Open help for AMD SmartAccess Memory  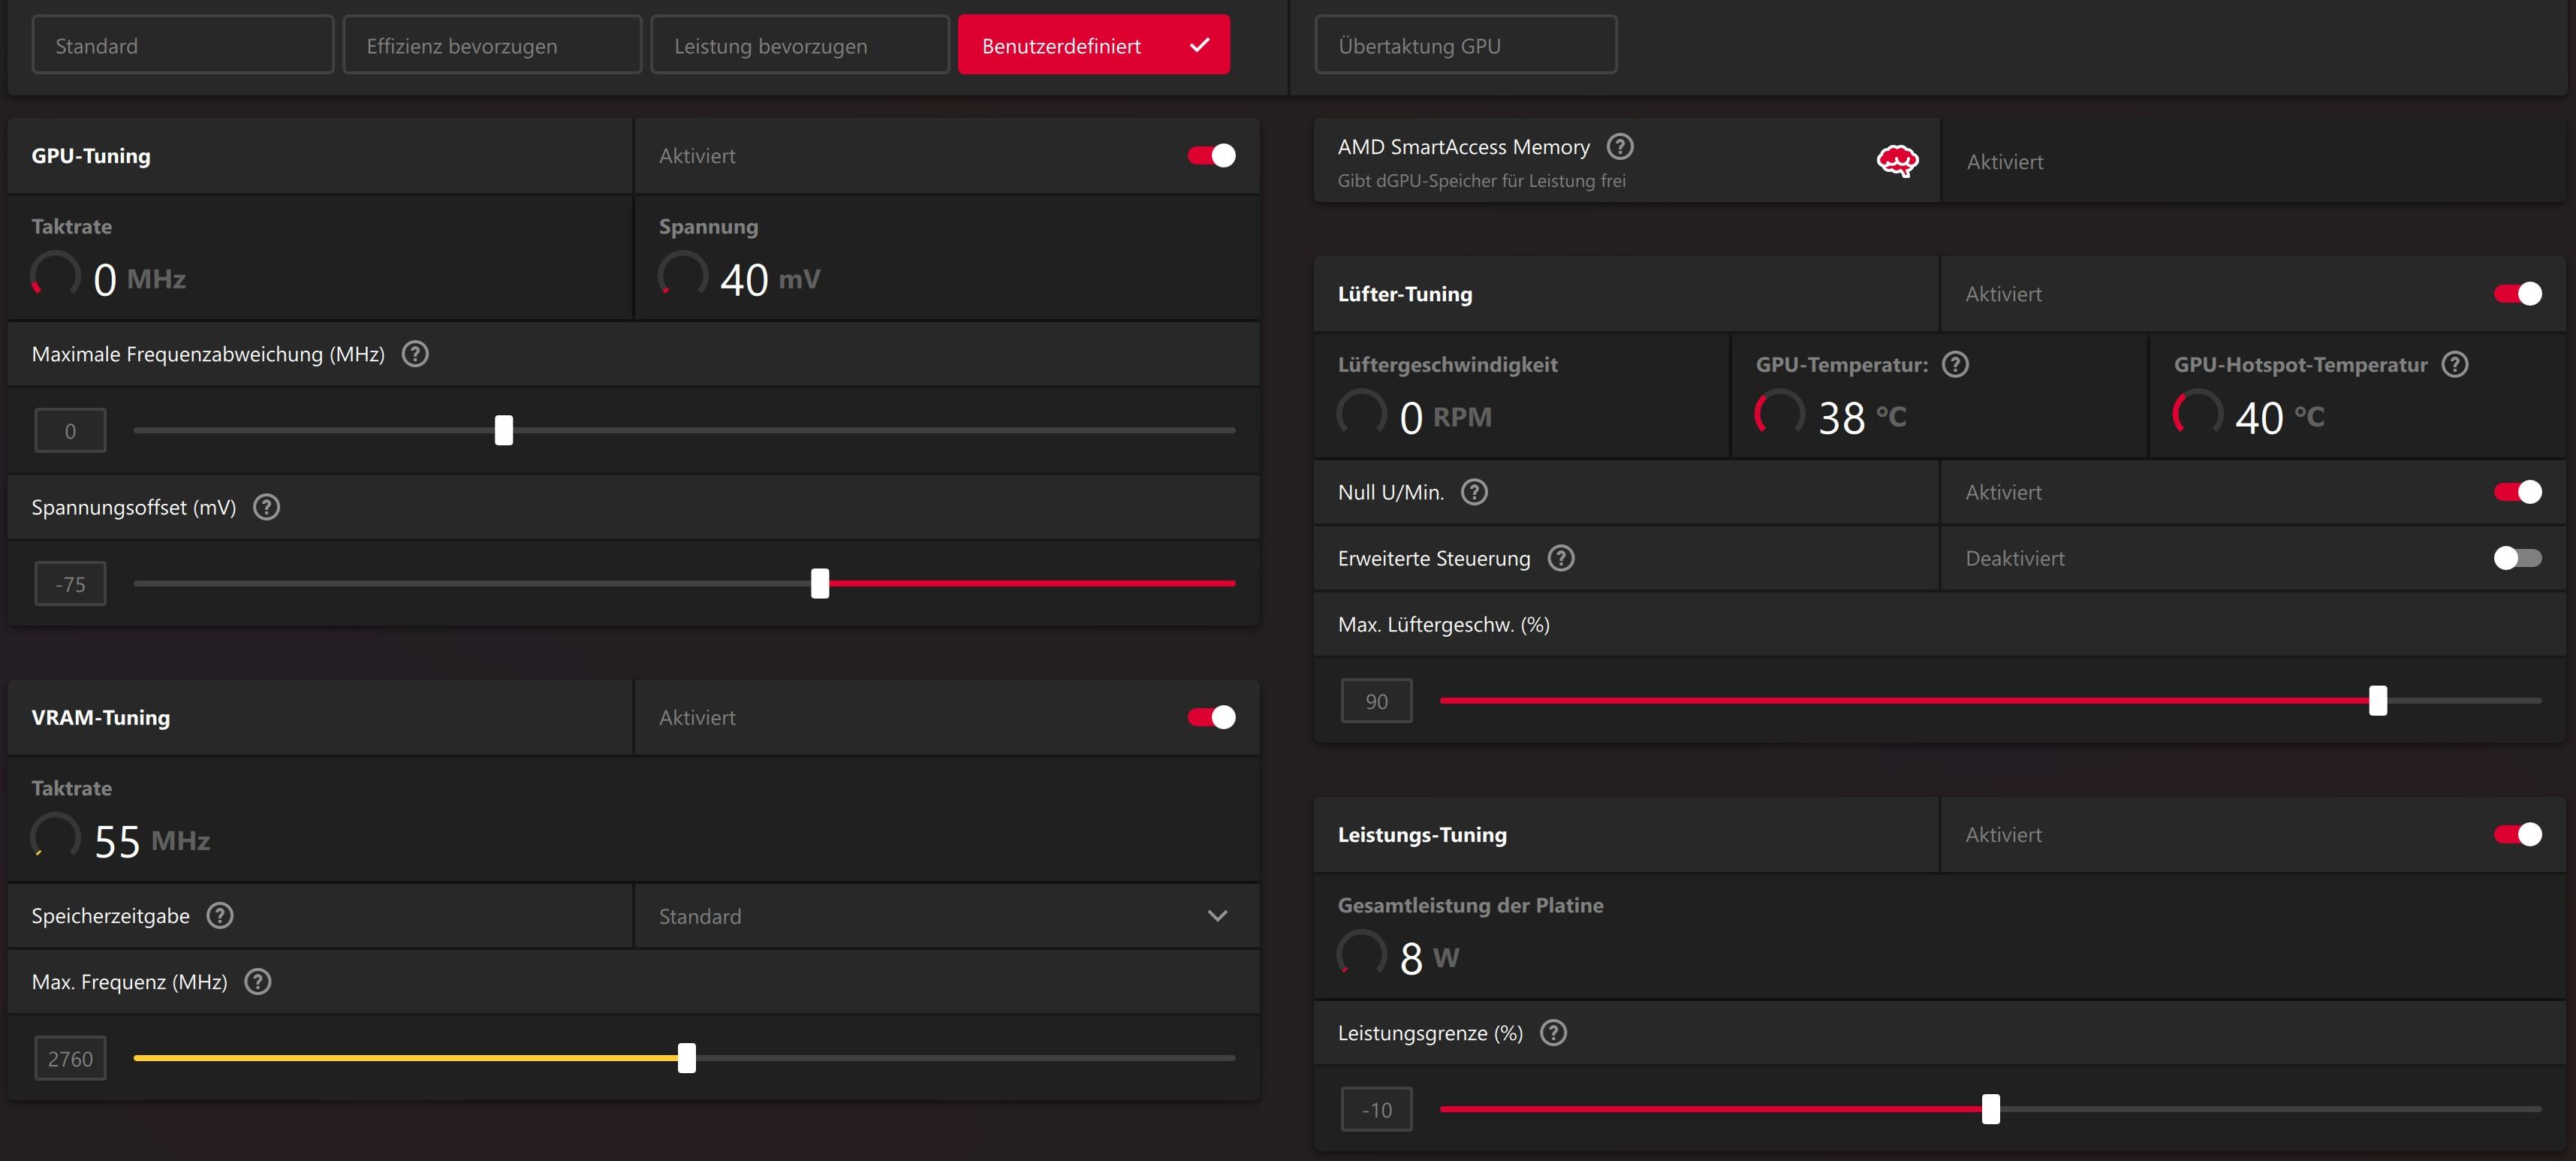[x=1619, y=147]
